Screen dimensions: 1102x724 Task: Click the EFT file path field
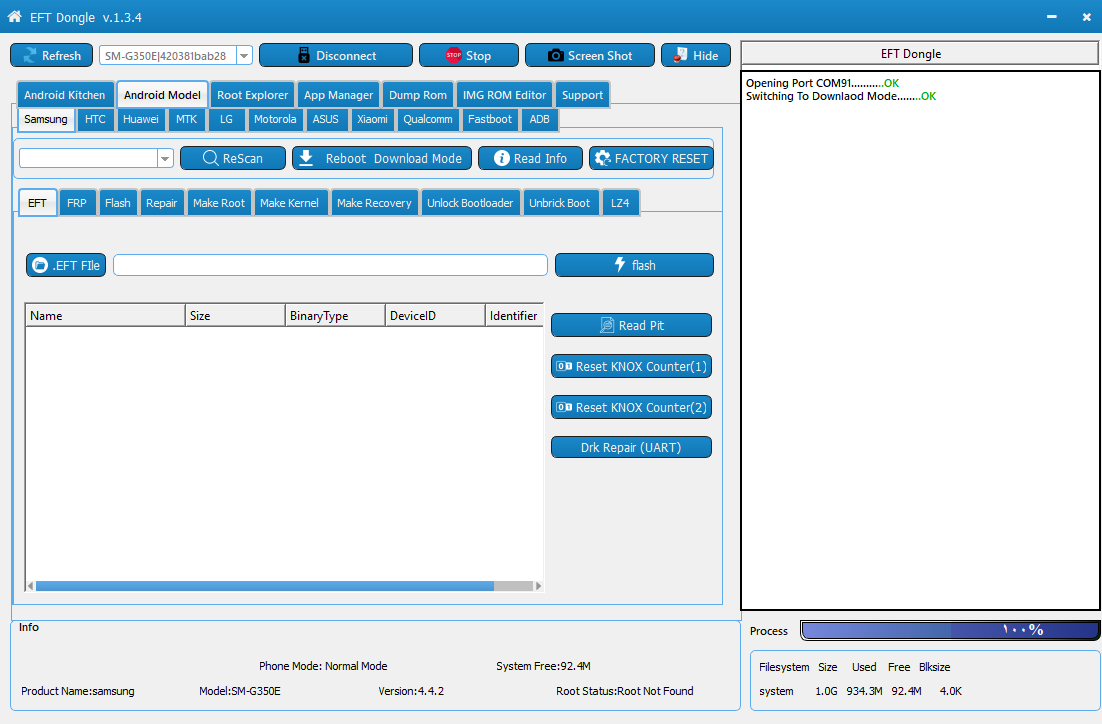330,265
